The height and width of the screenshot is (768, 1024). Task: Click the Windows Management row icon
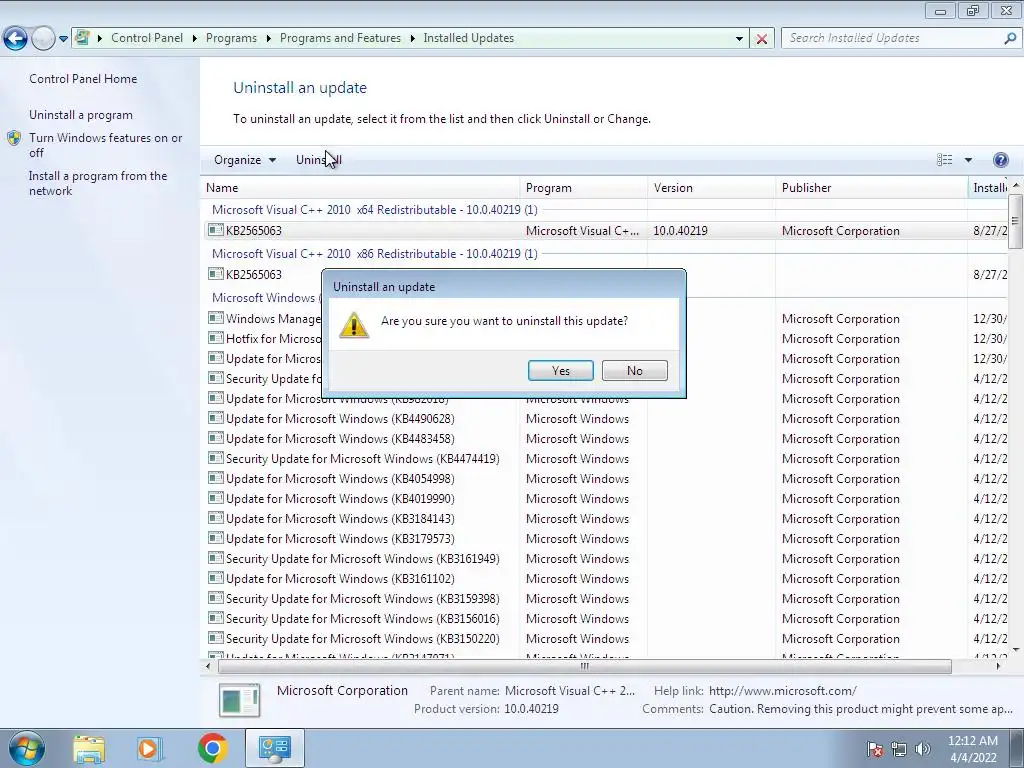[x=216, y=318]
